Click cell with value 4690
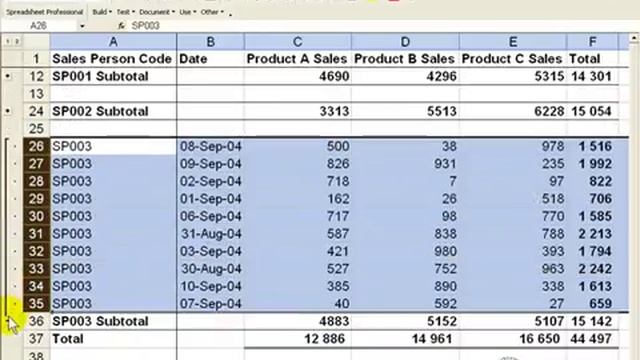The width and height of the screenshot is (640, 360). click(x=298, y=76)
